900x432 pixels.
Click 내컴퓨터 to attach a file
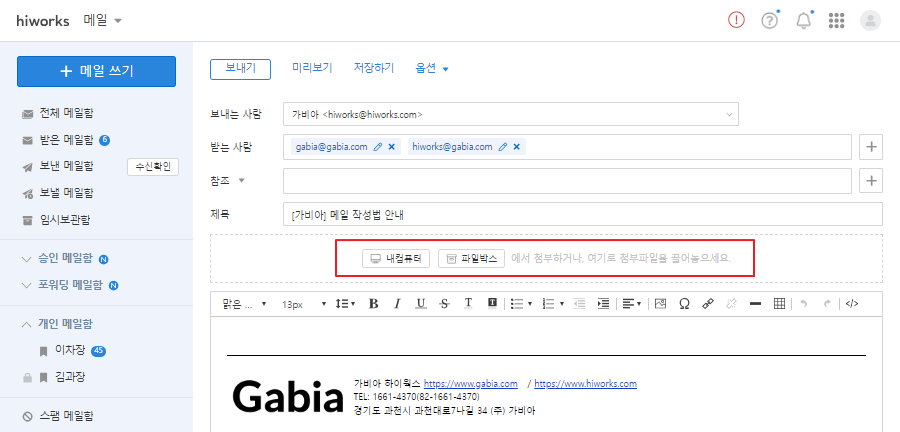click(x=397, y=258)
